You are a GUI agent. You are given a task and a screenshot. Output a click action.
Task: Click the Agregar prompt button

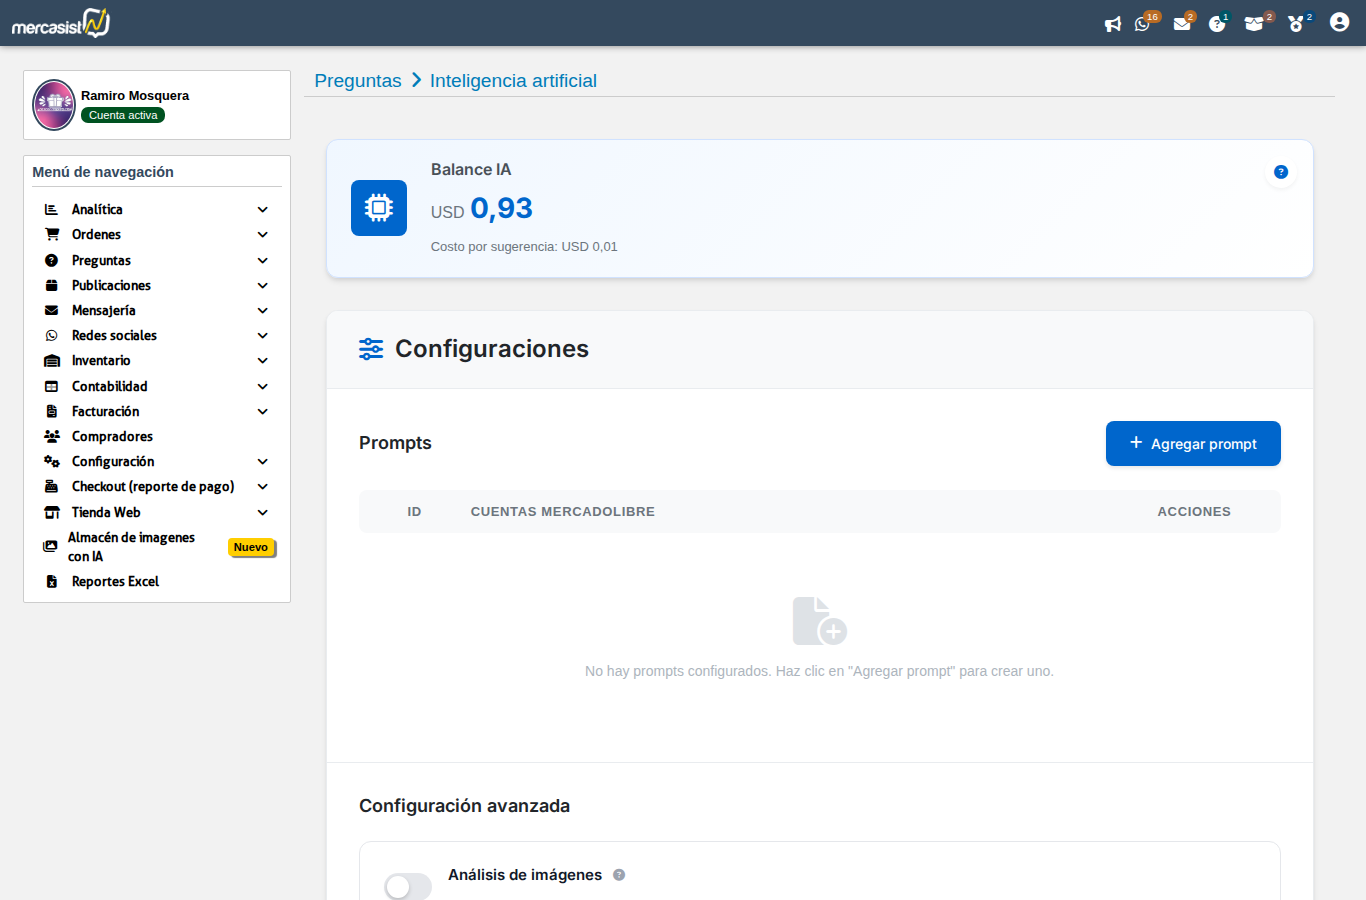[x=1193, y=444]
